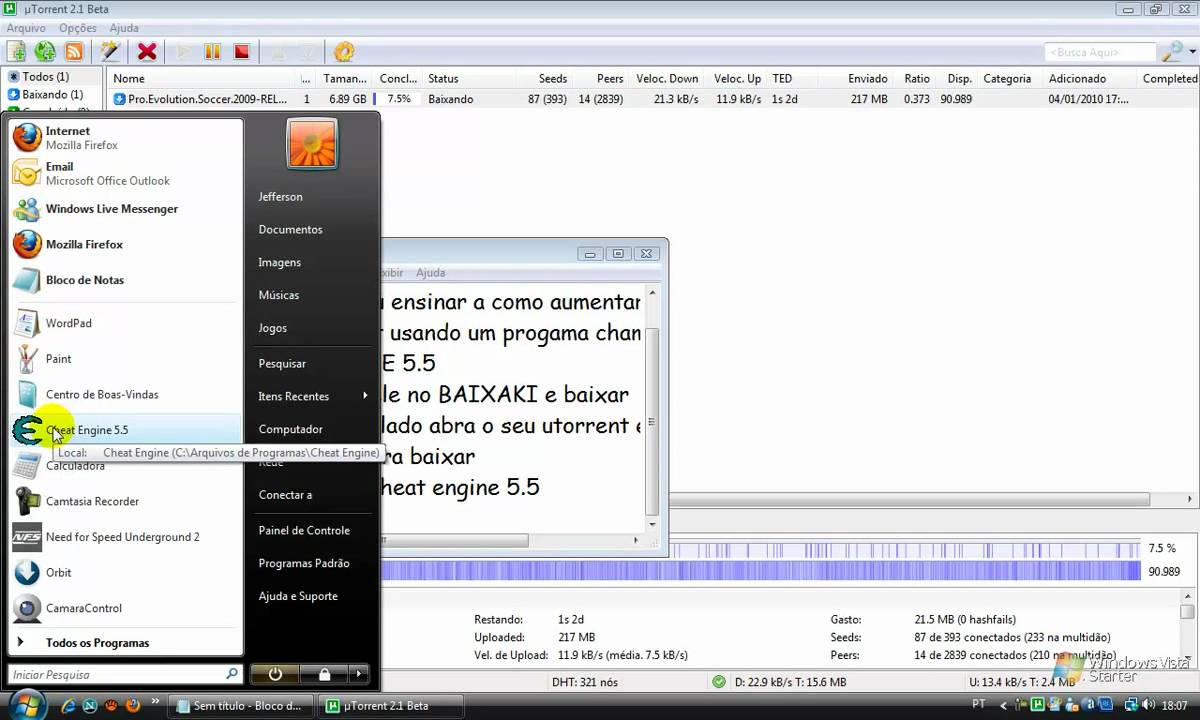
Task: Launch Cheat Engine 5.5
Action: [125, 430]
